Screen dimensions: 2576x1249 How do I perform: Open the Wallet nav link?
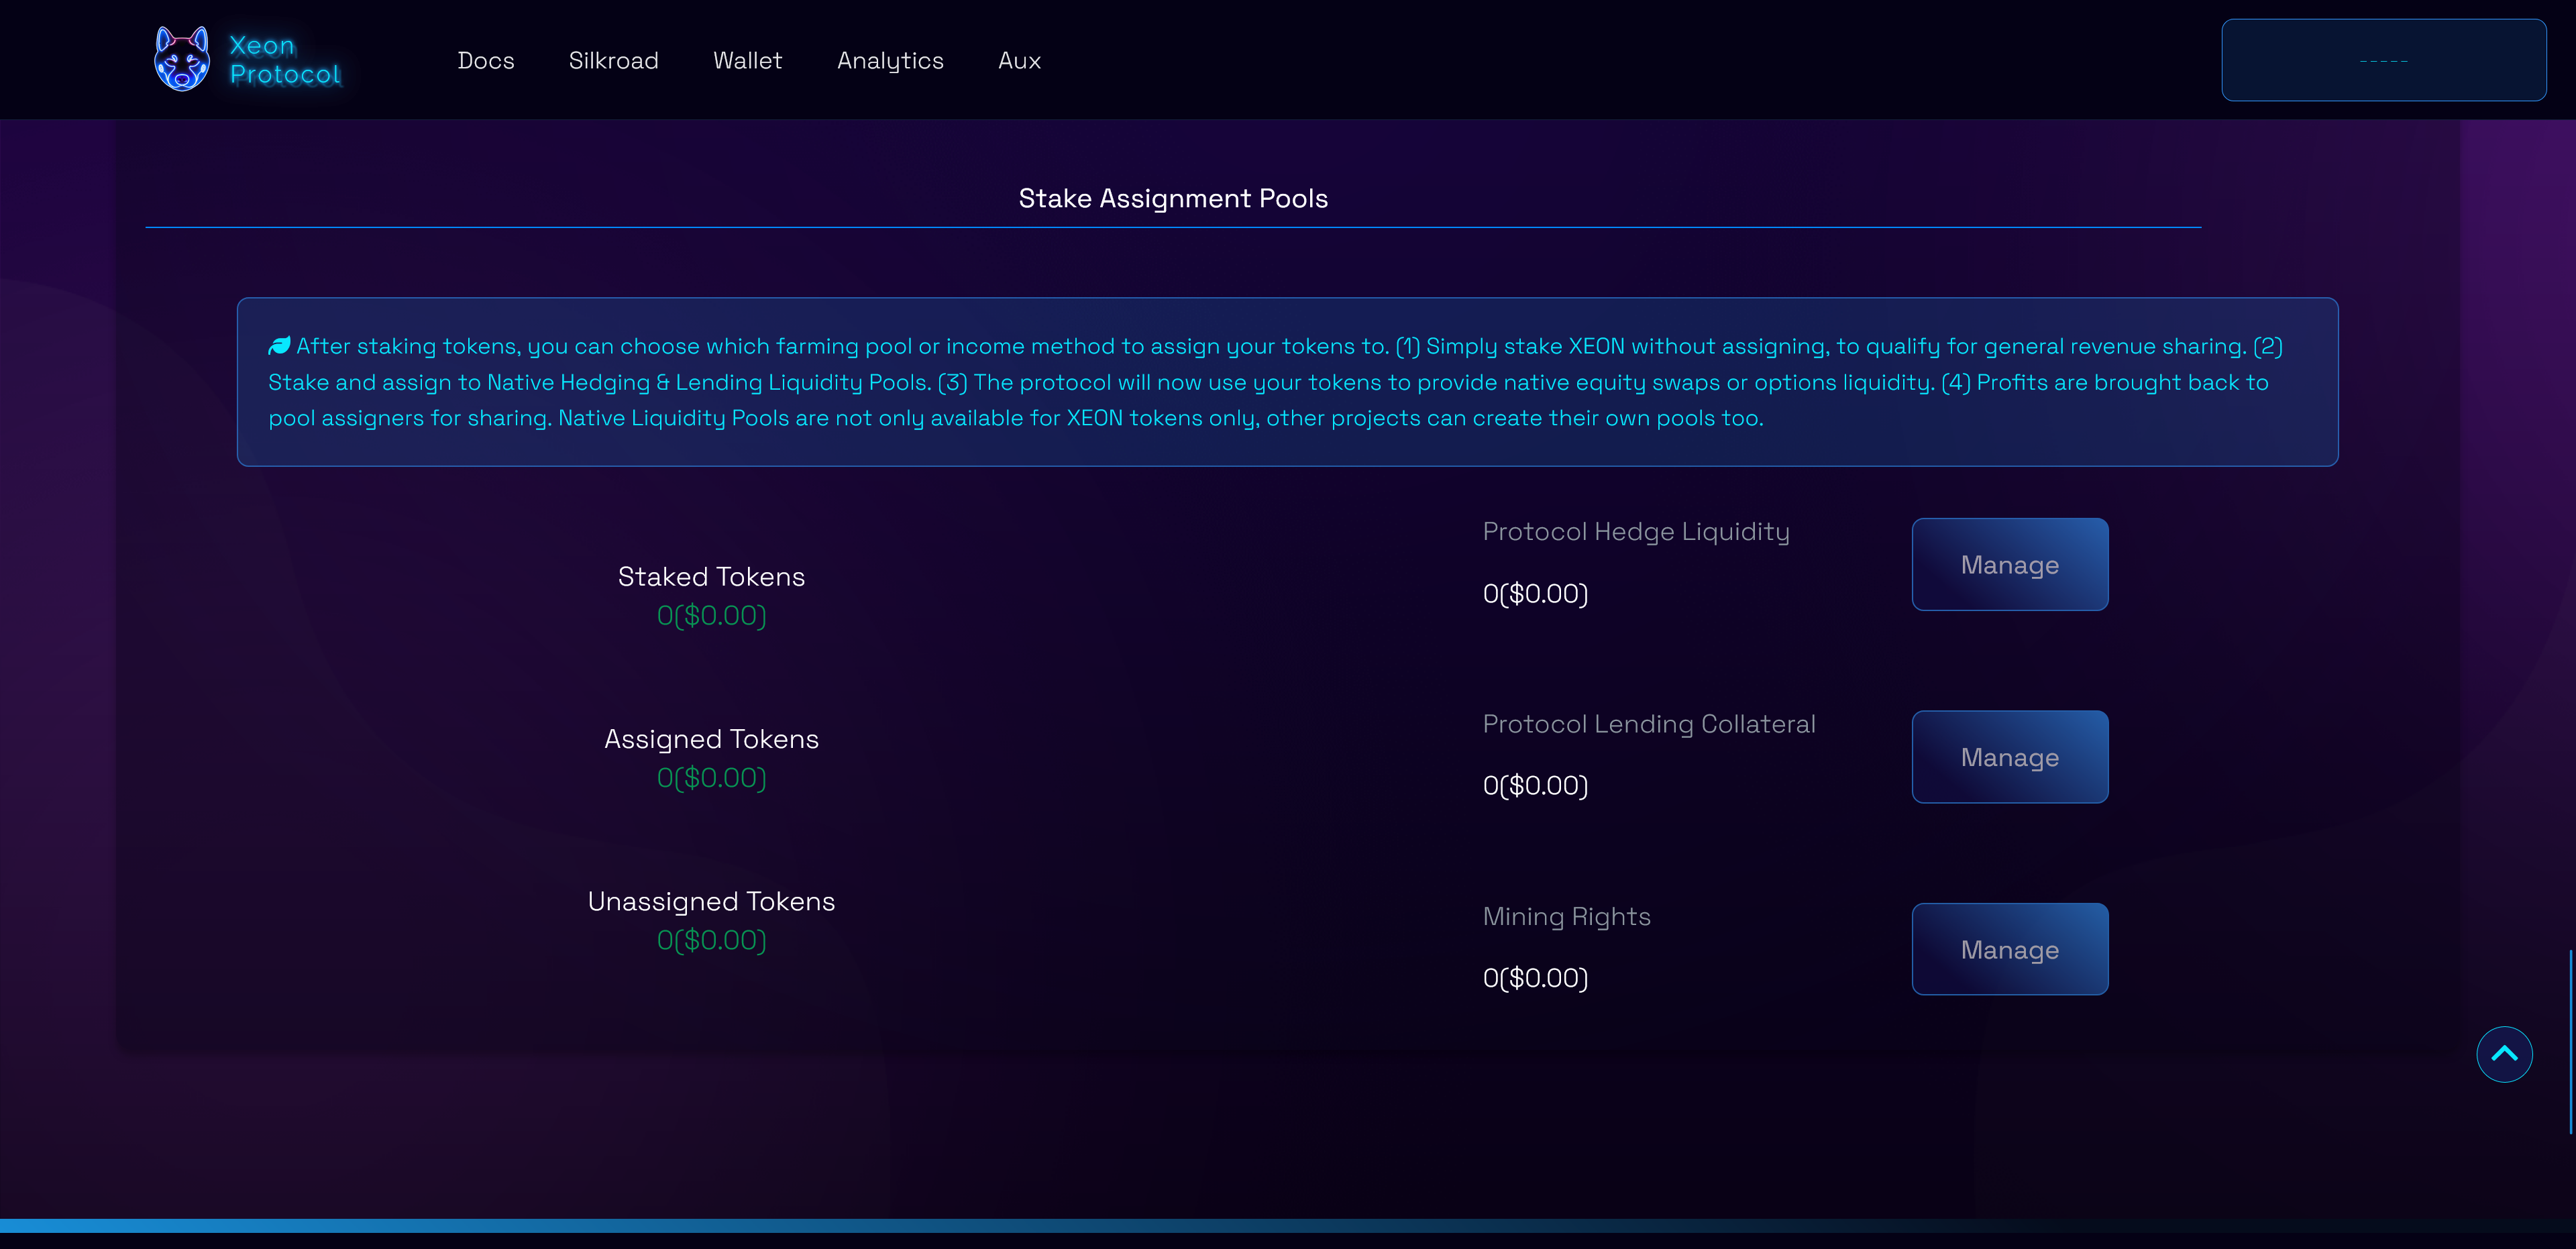pos(747,61)
